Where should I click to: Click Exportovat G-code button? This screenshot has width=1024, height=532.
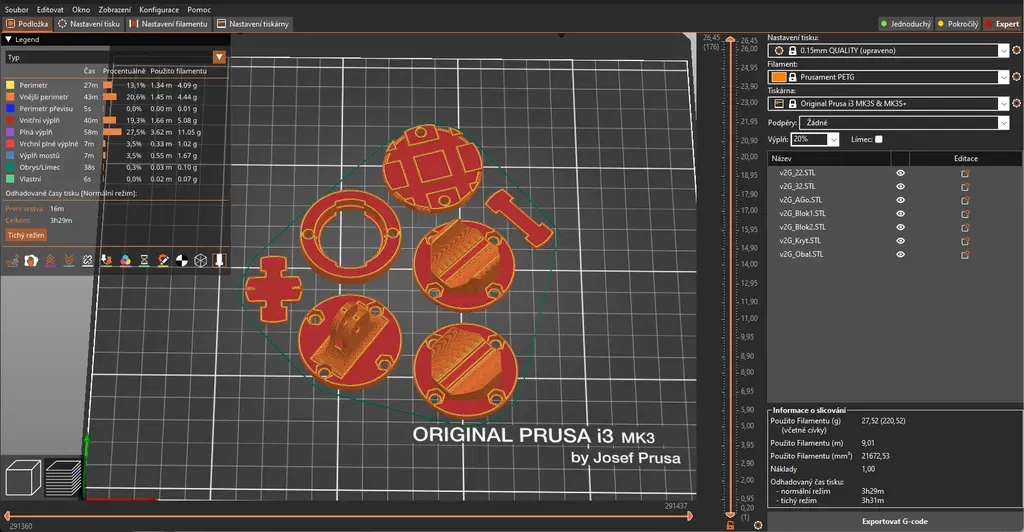[x=895, y=522]
